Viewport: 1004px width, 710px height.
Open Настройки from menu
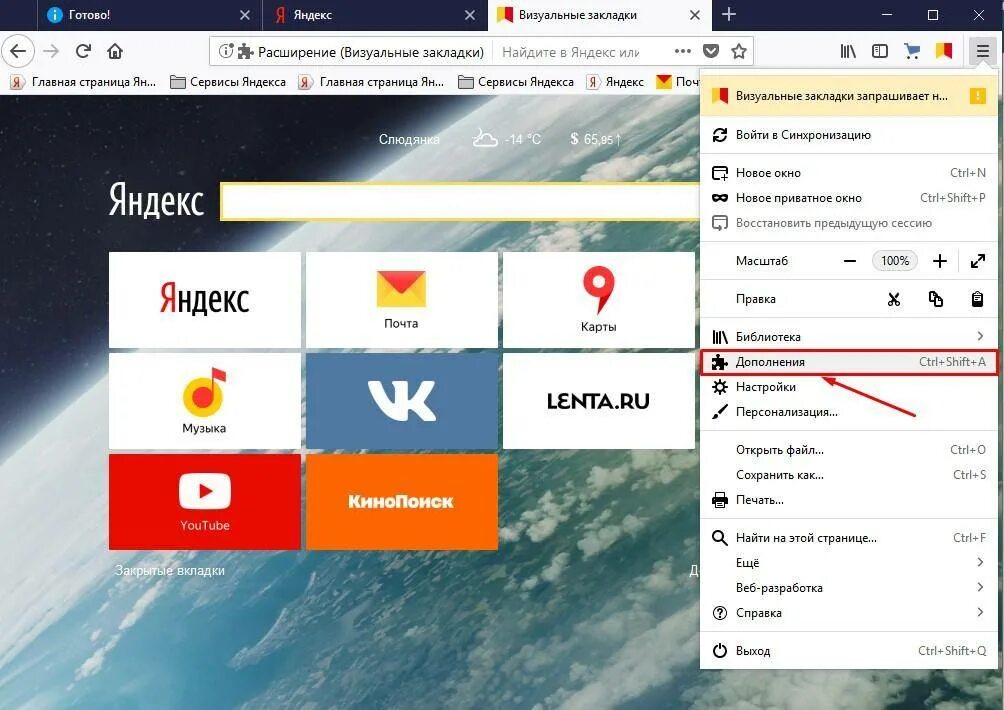[x=849, y=387]
